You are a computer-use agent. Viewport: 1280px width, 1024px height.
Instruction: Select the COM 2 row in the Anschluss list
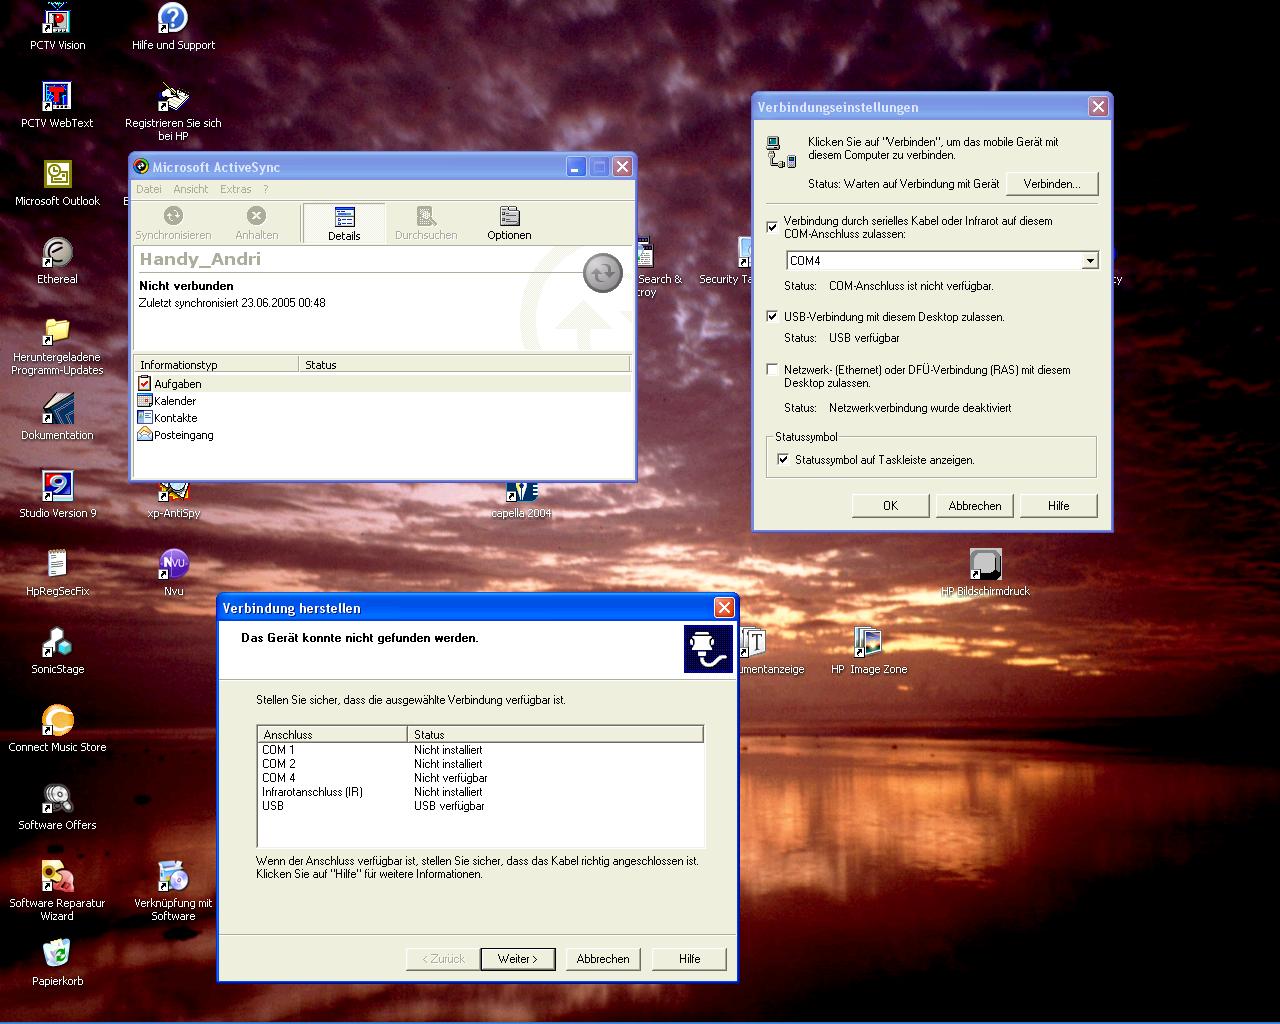pyautogui.click(x=480, y=764)
